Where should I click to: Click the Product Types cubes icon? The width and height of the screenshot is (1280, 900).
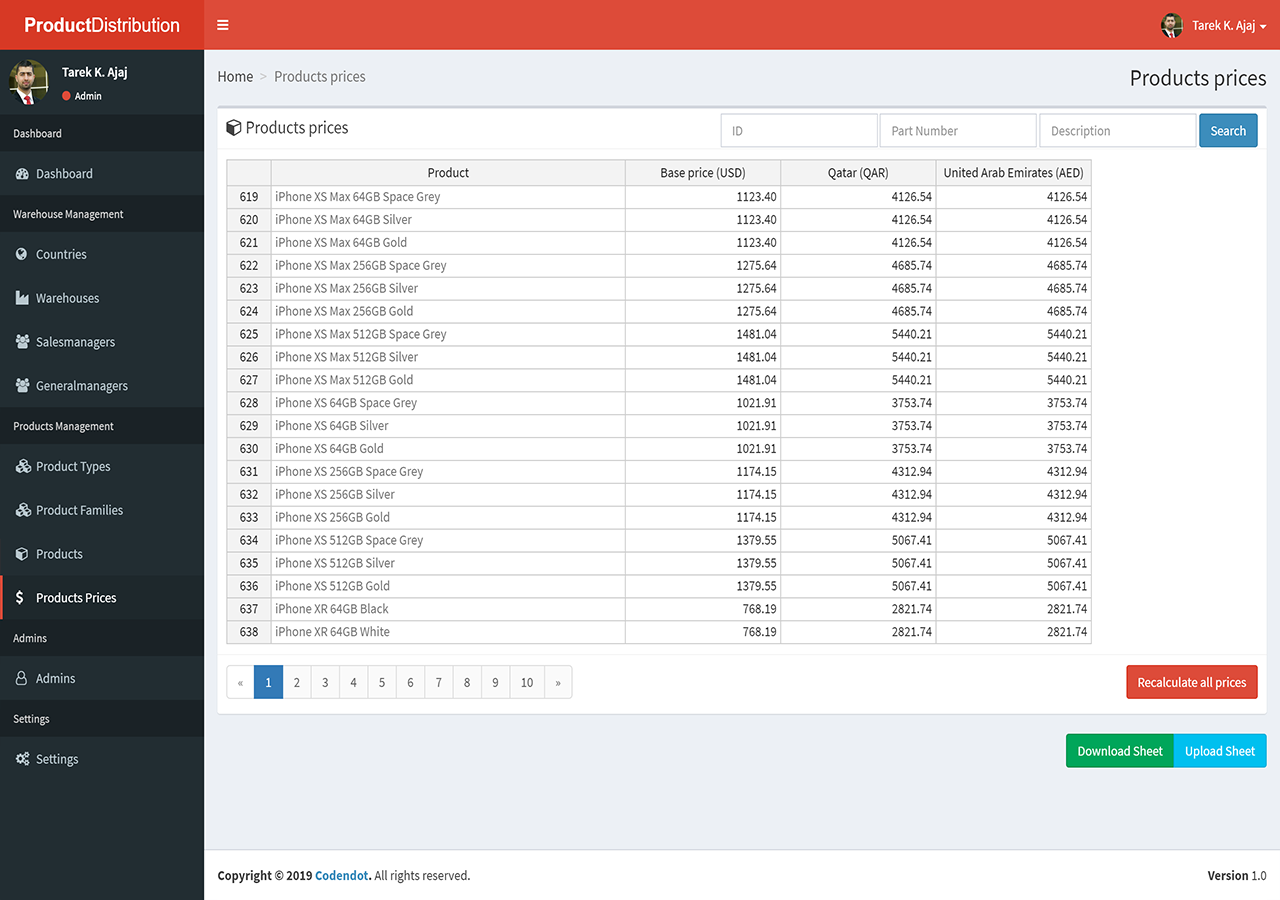(x=22, y=466)
